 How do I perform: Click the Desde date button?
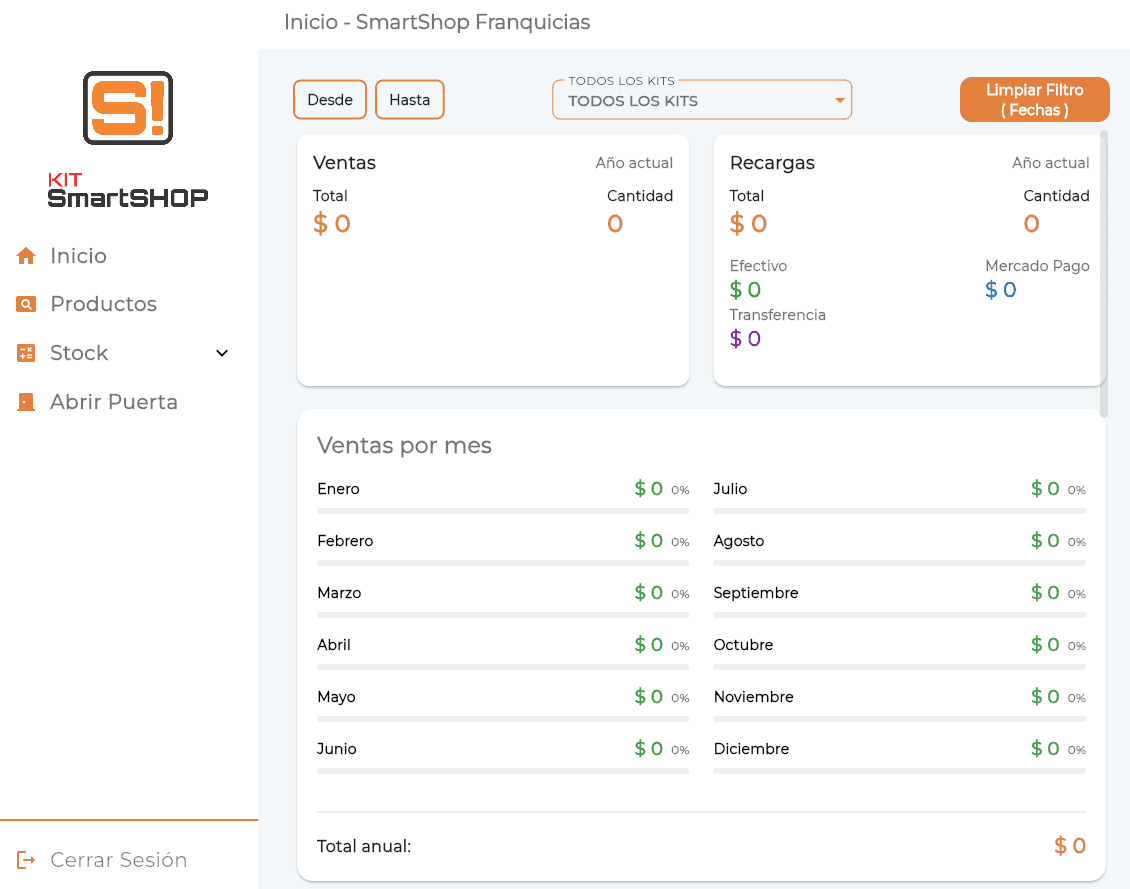tap(329, 99)
